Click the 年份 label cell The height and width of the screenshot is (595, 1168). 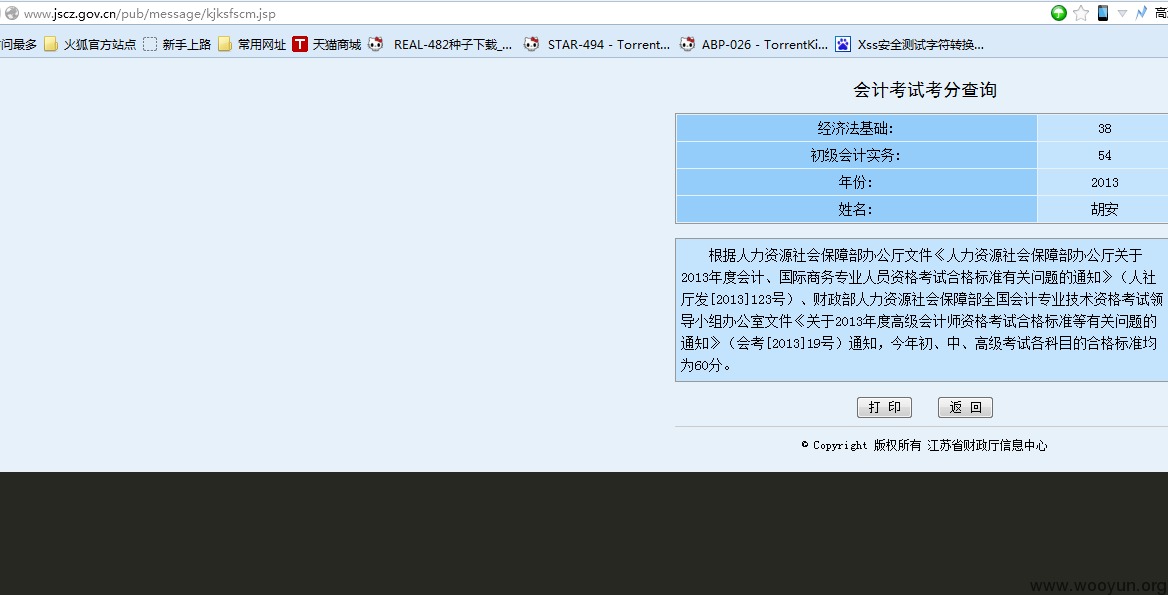(x=857, y=182)
